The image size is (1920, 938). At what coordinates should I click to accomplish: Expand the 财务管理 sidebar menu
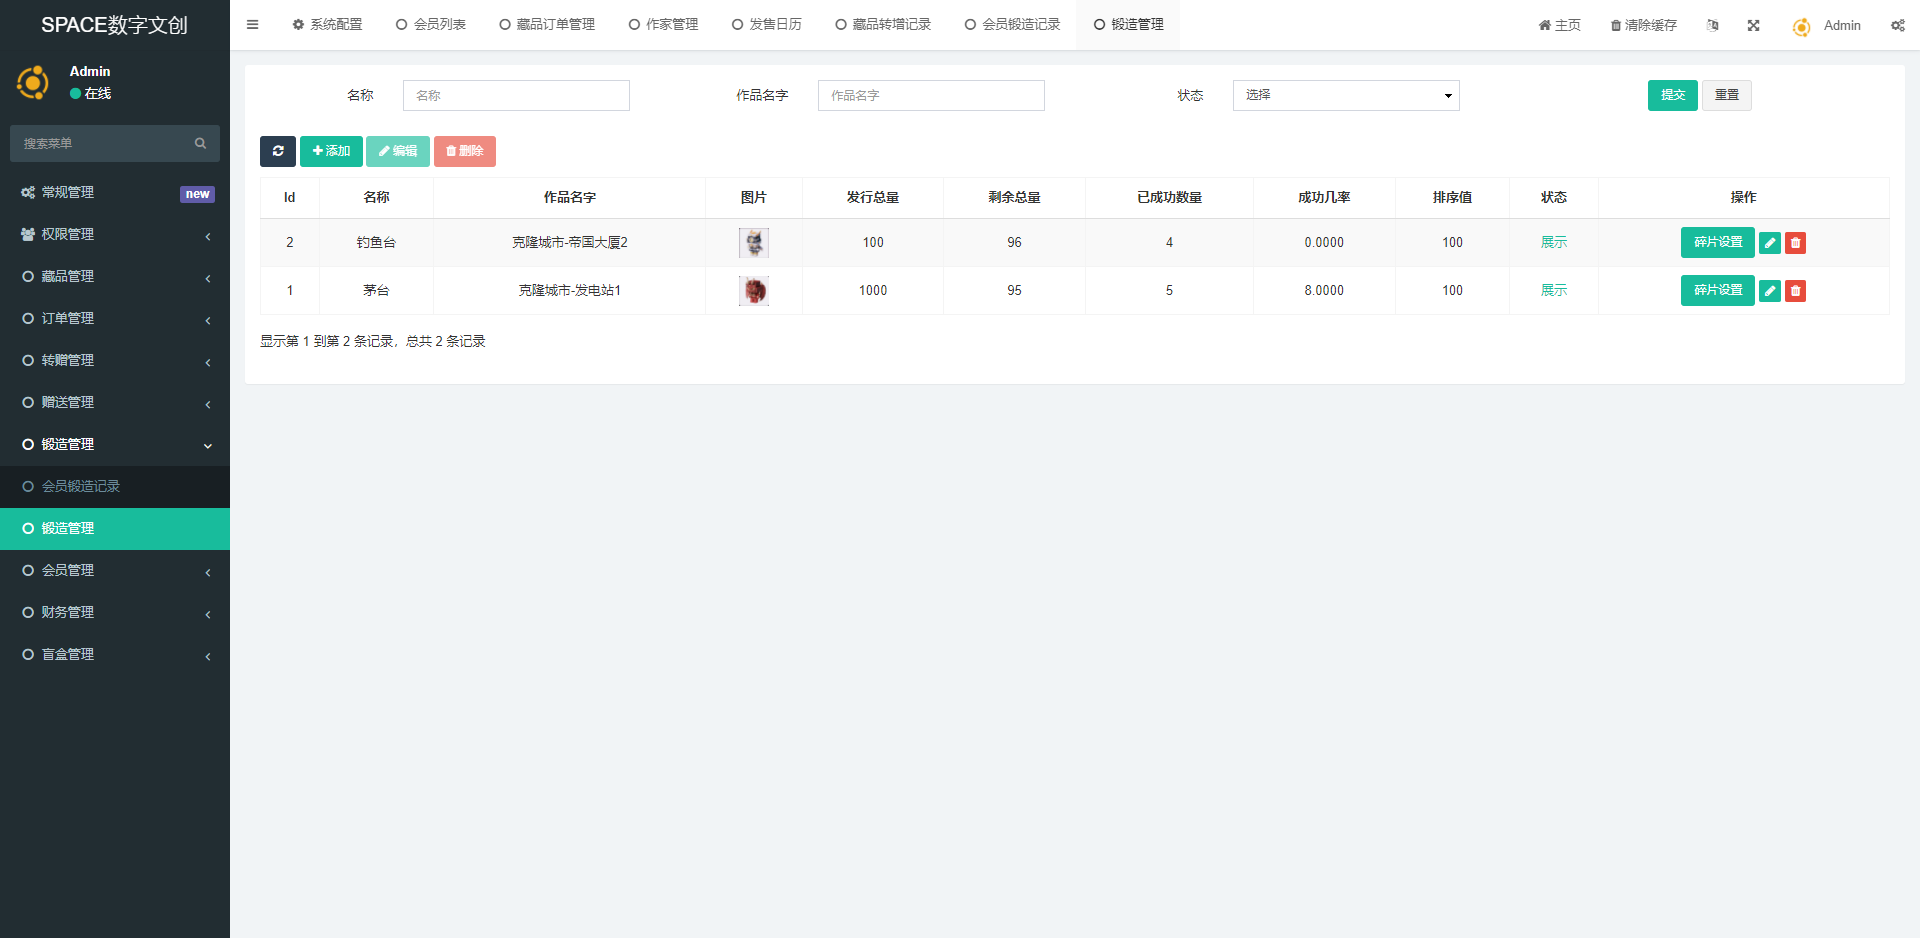(115, 613)
